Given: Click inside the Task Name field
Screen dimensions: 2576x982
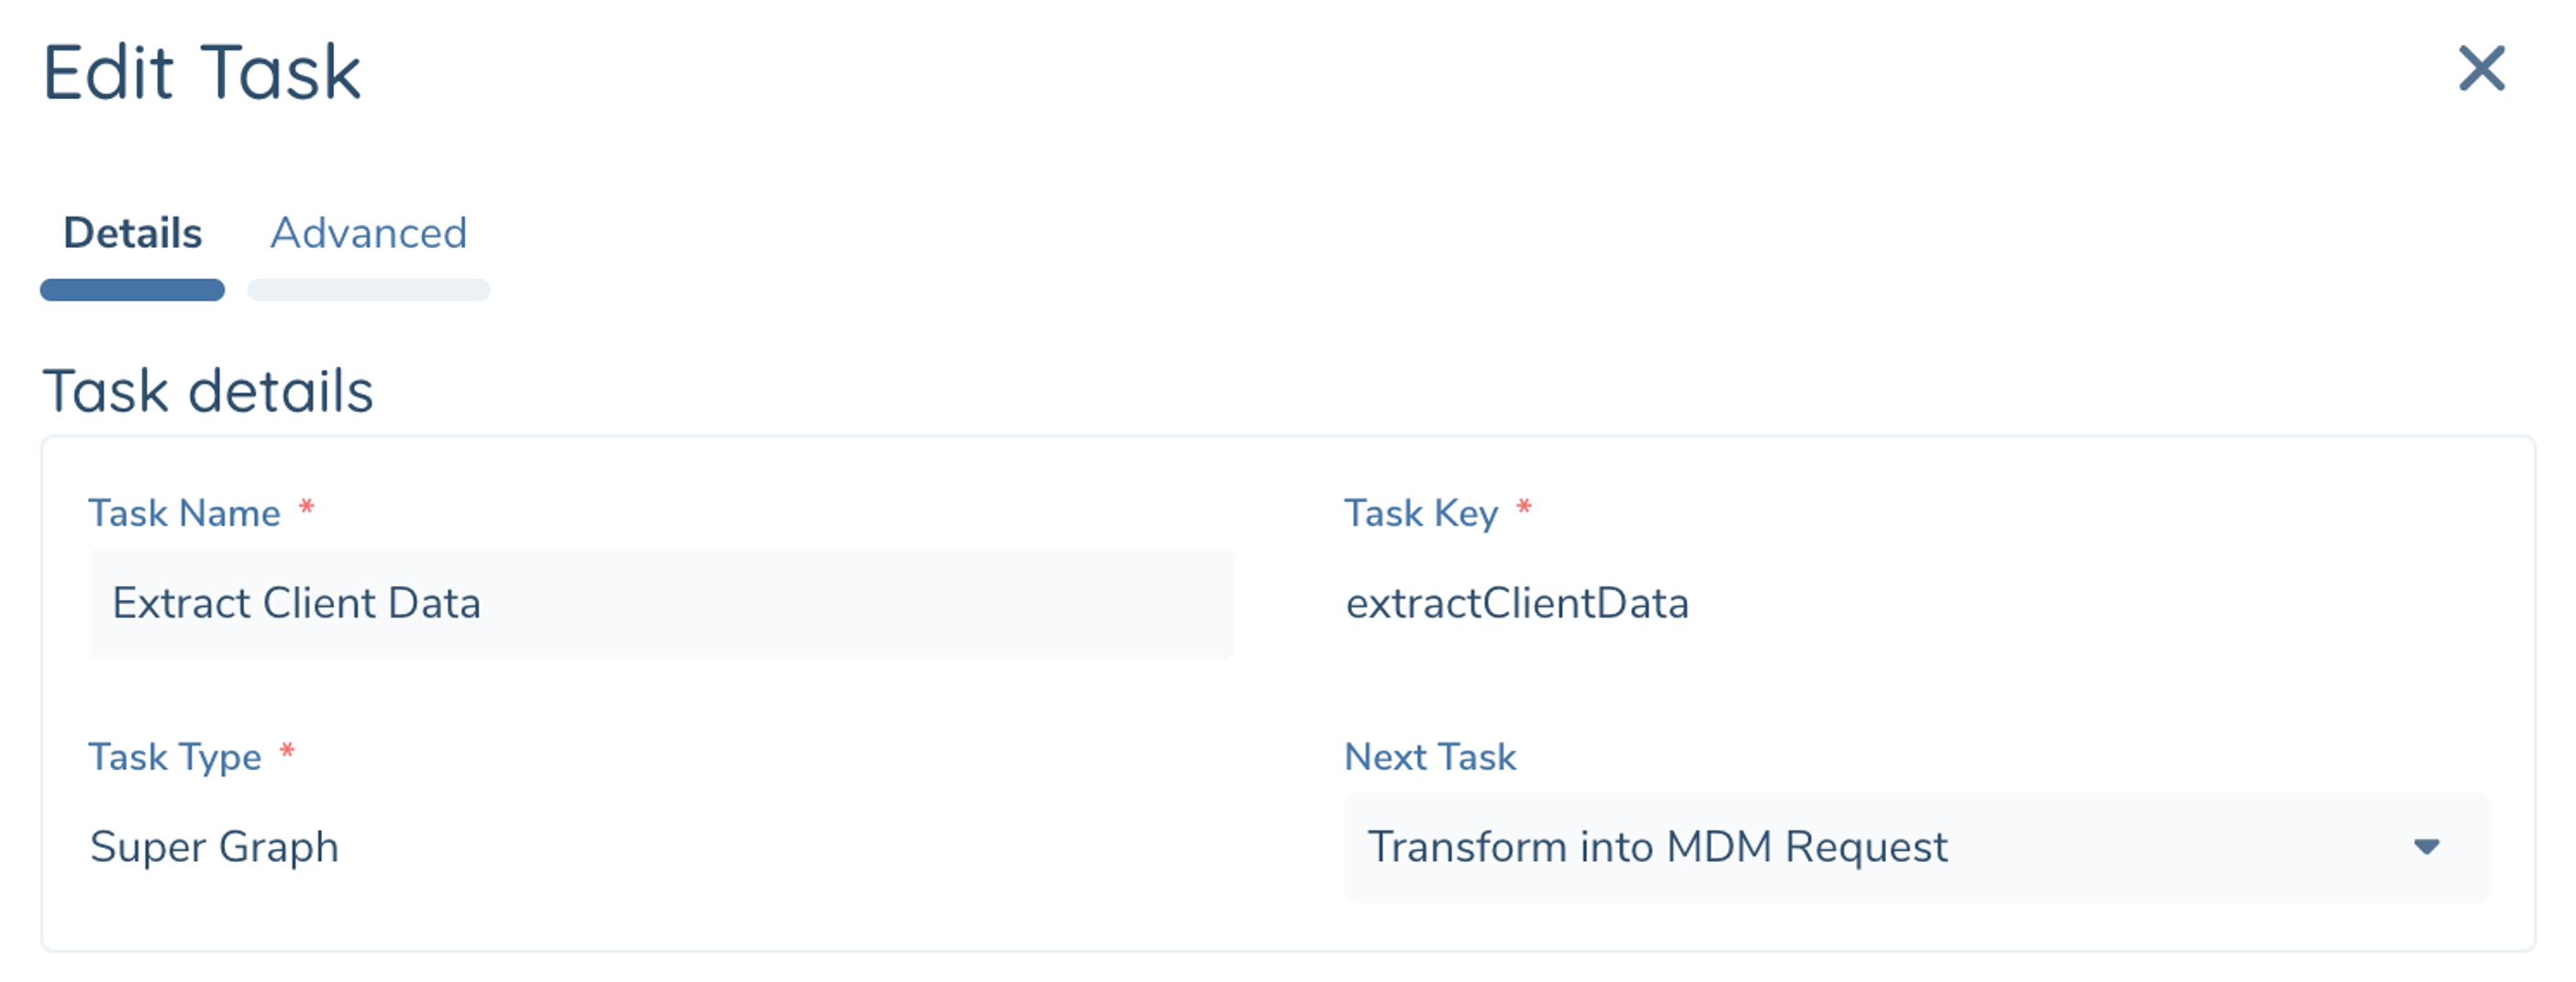Looking at the screenshot, I should 660,603.
